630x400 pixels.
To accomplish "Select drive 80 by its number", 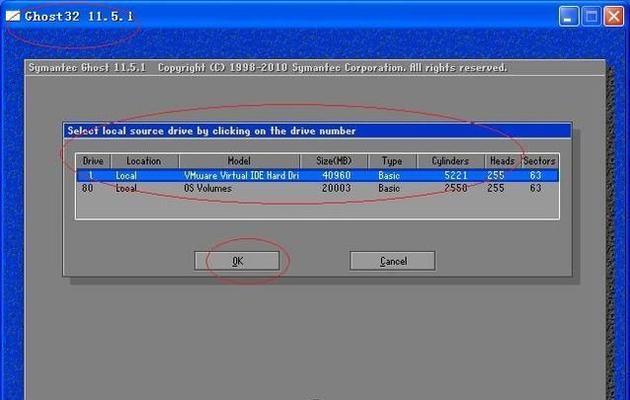I will tap(87, 188).
